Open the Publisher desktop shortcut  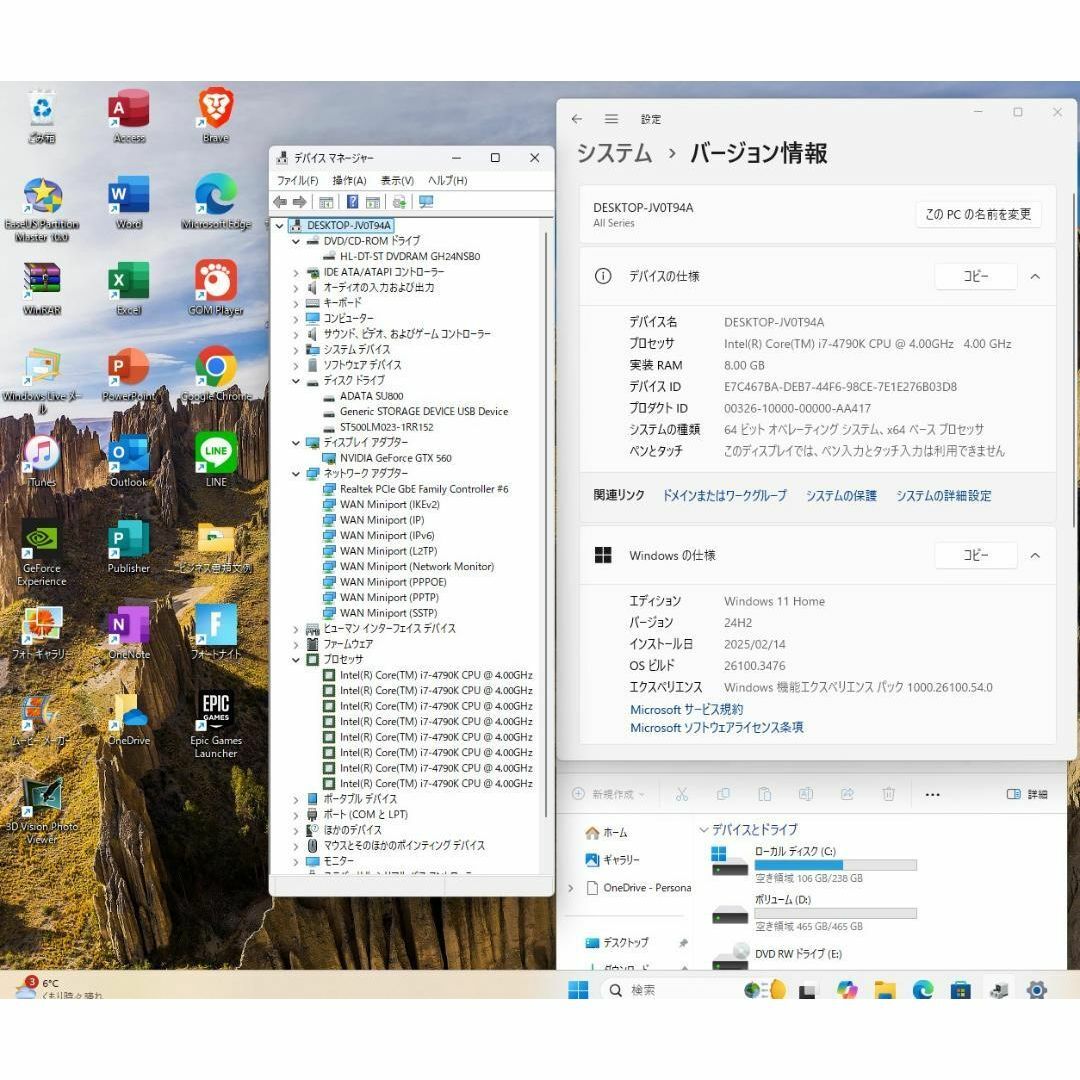(129, 546)
